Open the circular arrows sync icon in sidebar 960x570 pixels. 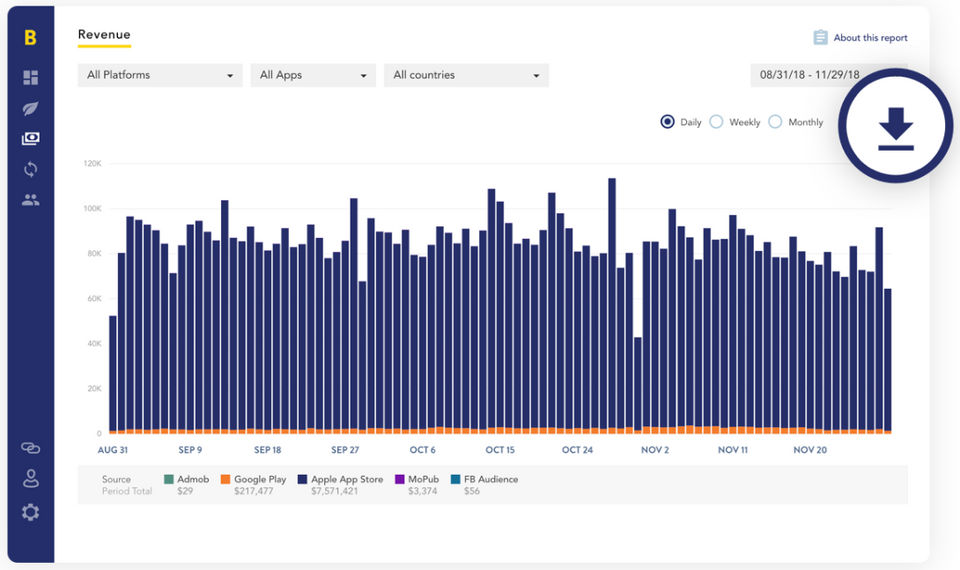[x=31, y=169]
